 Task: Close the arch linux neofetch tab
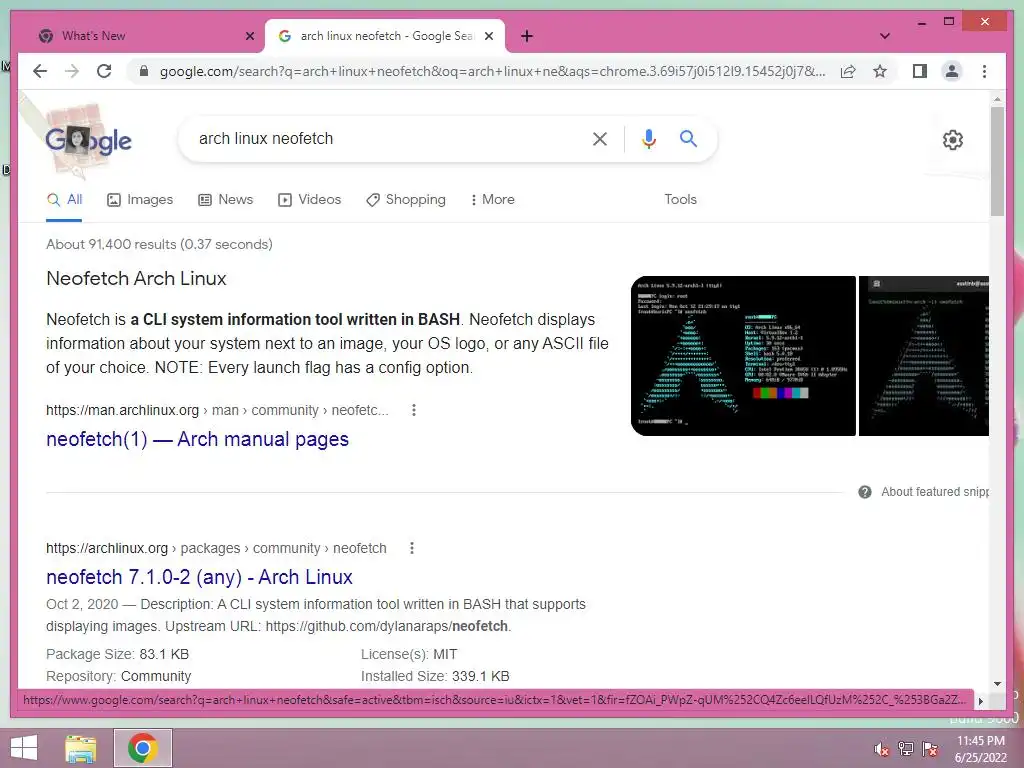tap(488, 36)
